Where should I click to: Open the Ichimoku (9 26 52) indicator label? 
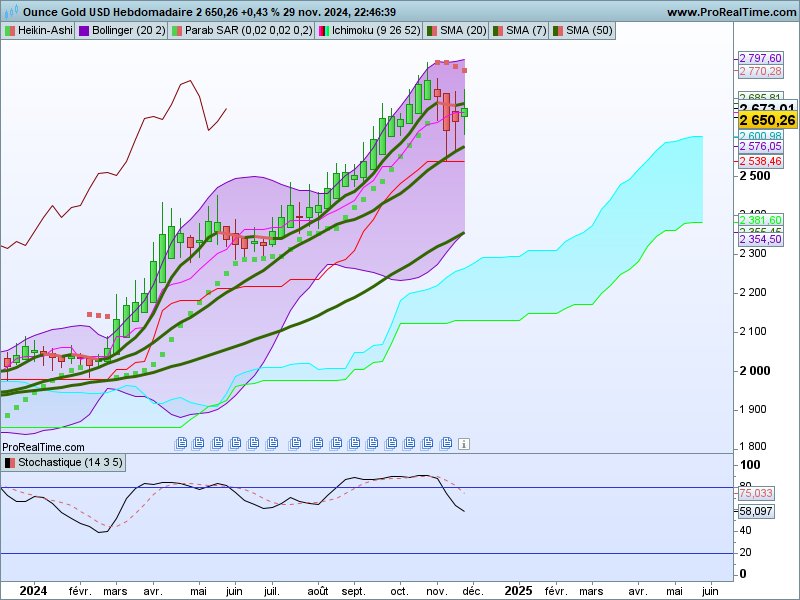pos(369,31)
